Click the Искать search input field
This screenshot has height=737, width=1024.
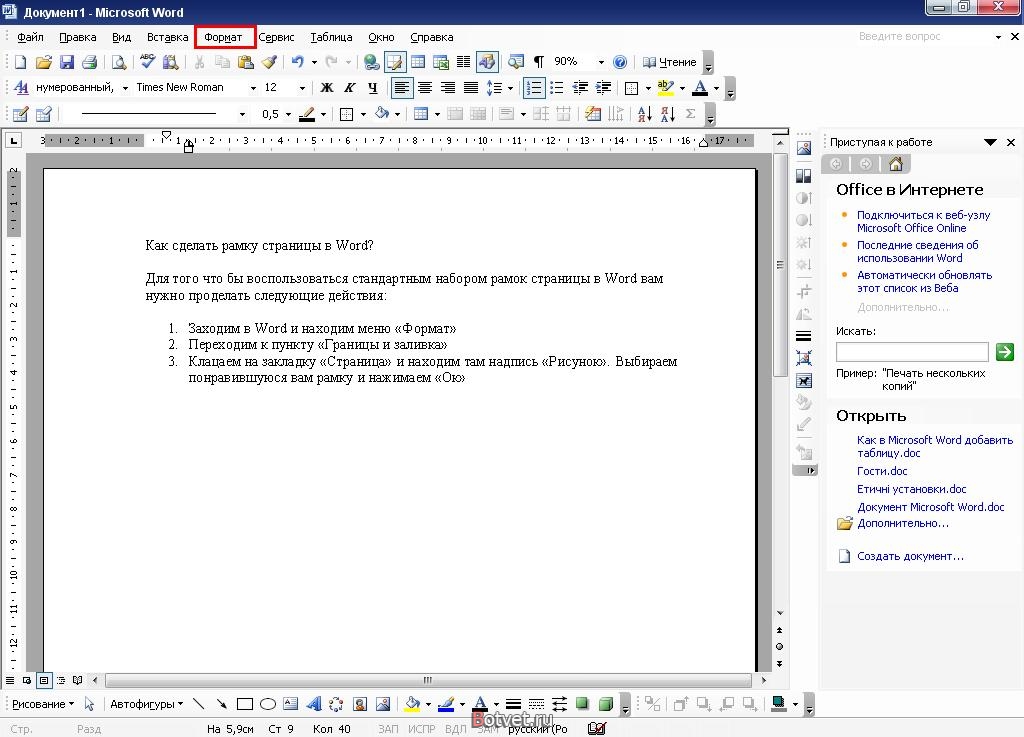point(912,352)
